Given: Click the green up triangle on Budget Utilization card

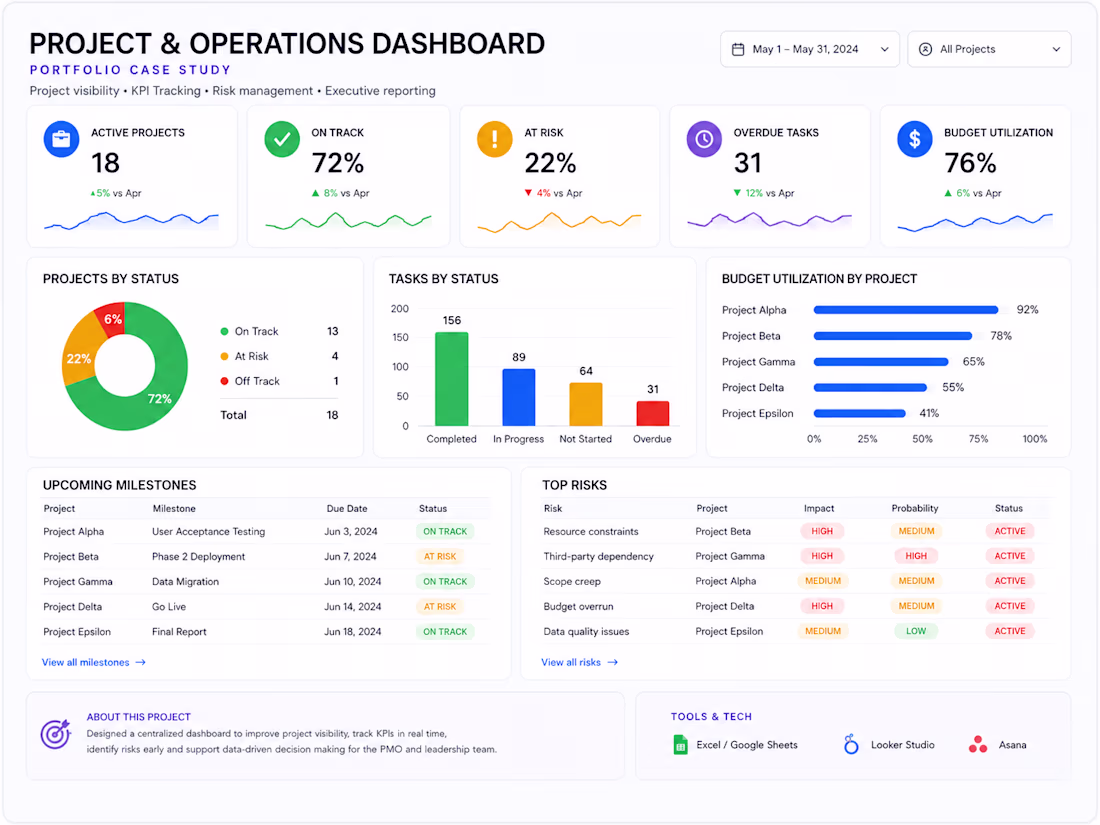Looking at the screenshot, I should (x=948, y=193).
